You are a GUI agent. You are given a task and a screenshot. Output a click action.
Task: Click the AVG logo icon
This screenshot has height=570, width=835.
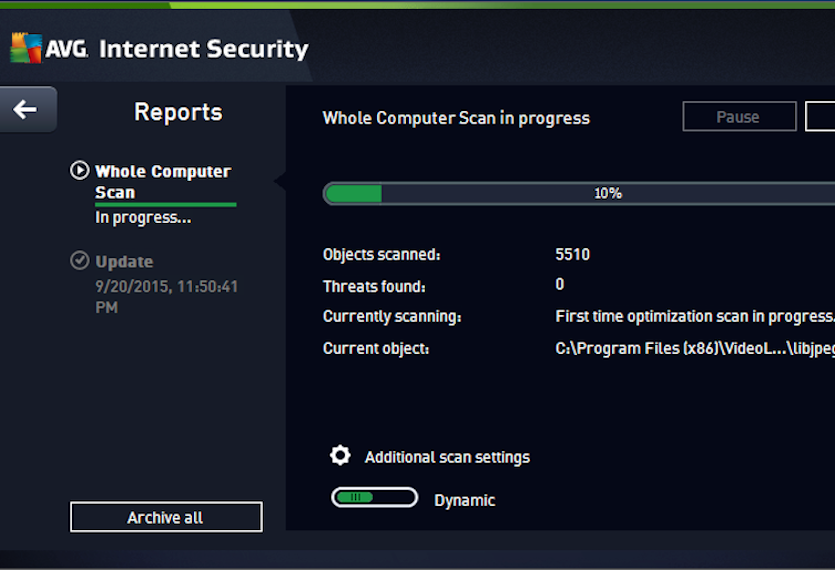26,48
